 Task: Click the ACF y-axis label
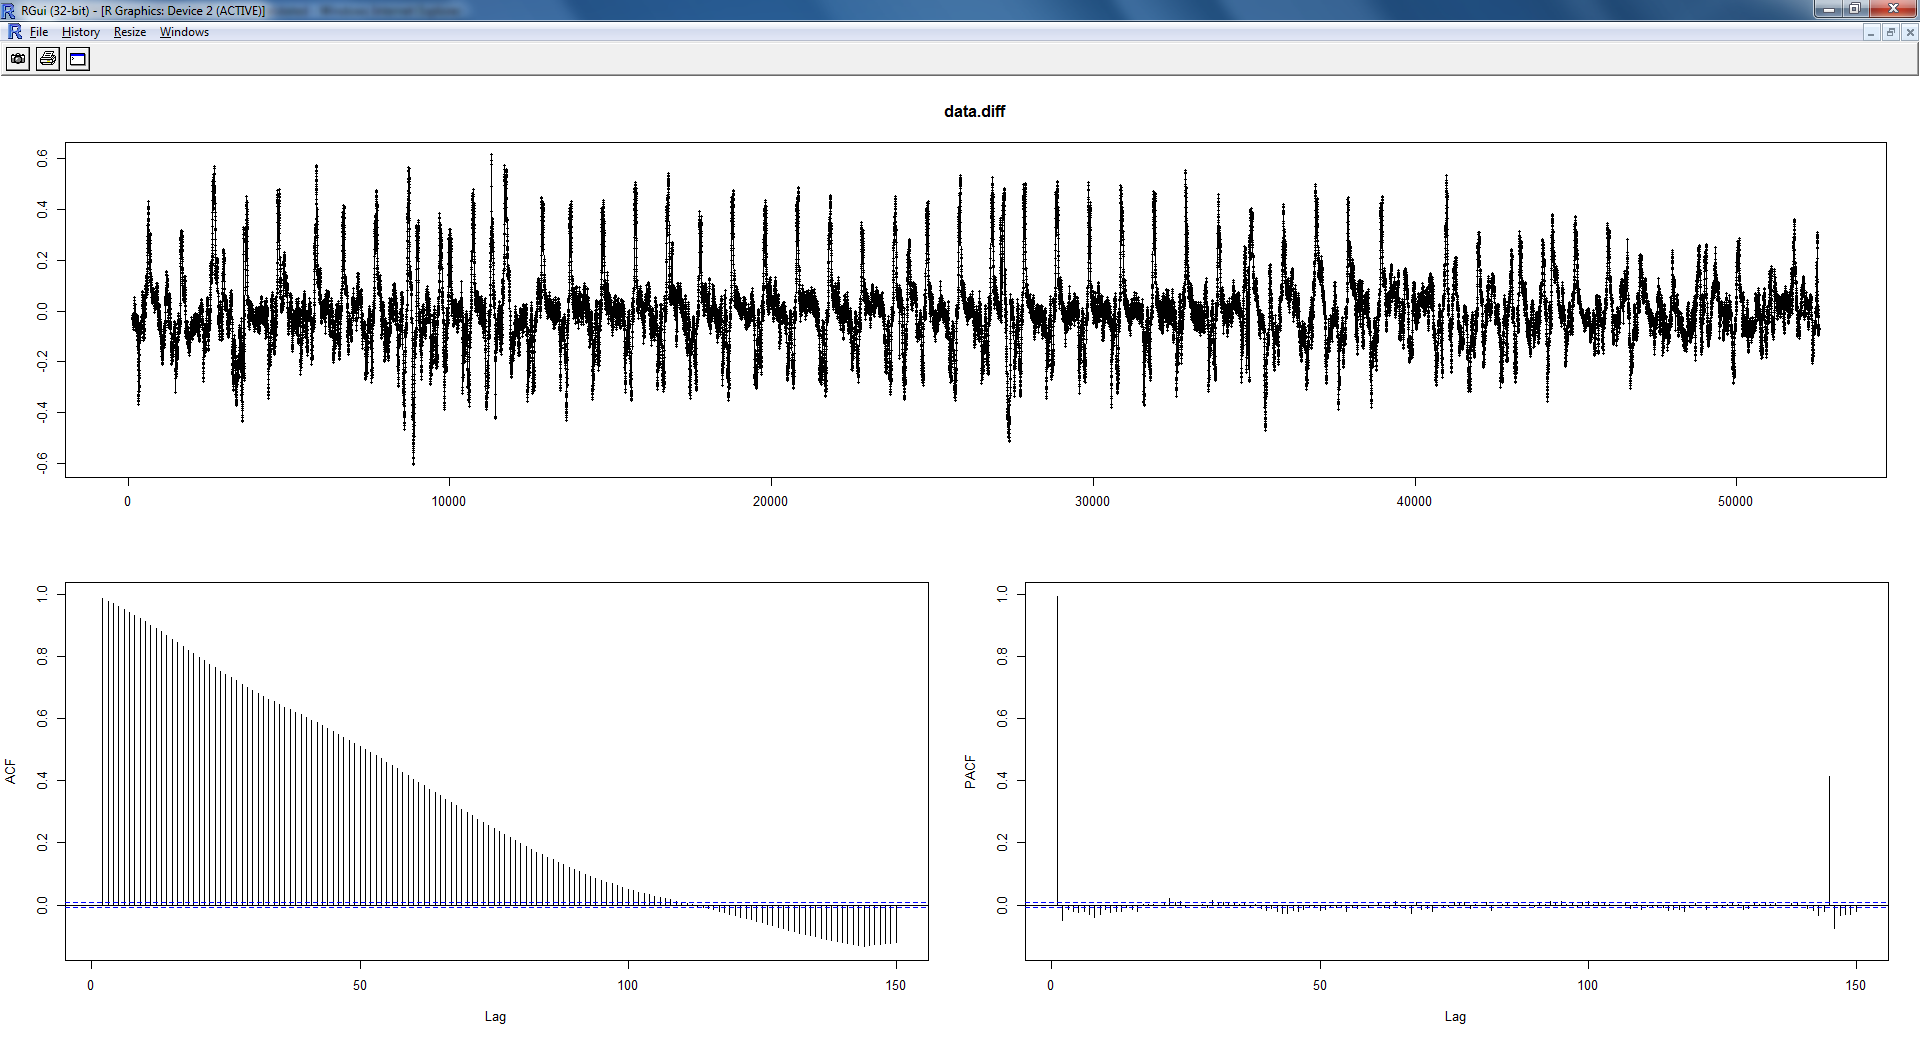click(11, 772)
